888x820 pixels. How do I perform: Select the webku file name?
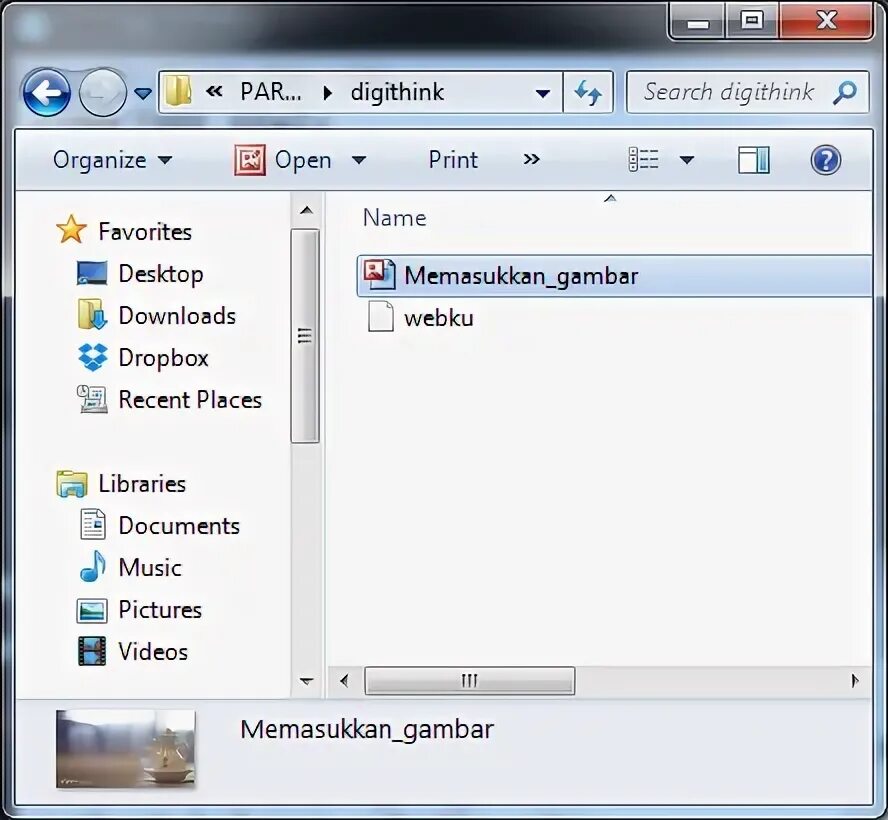439,318
